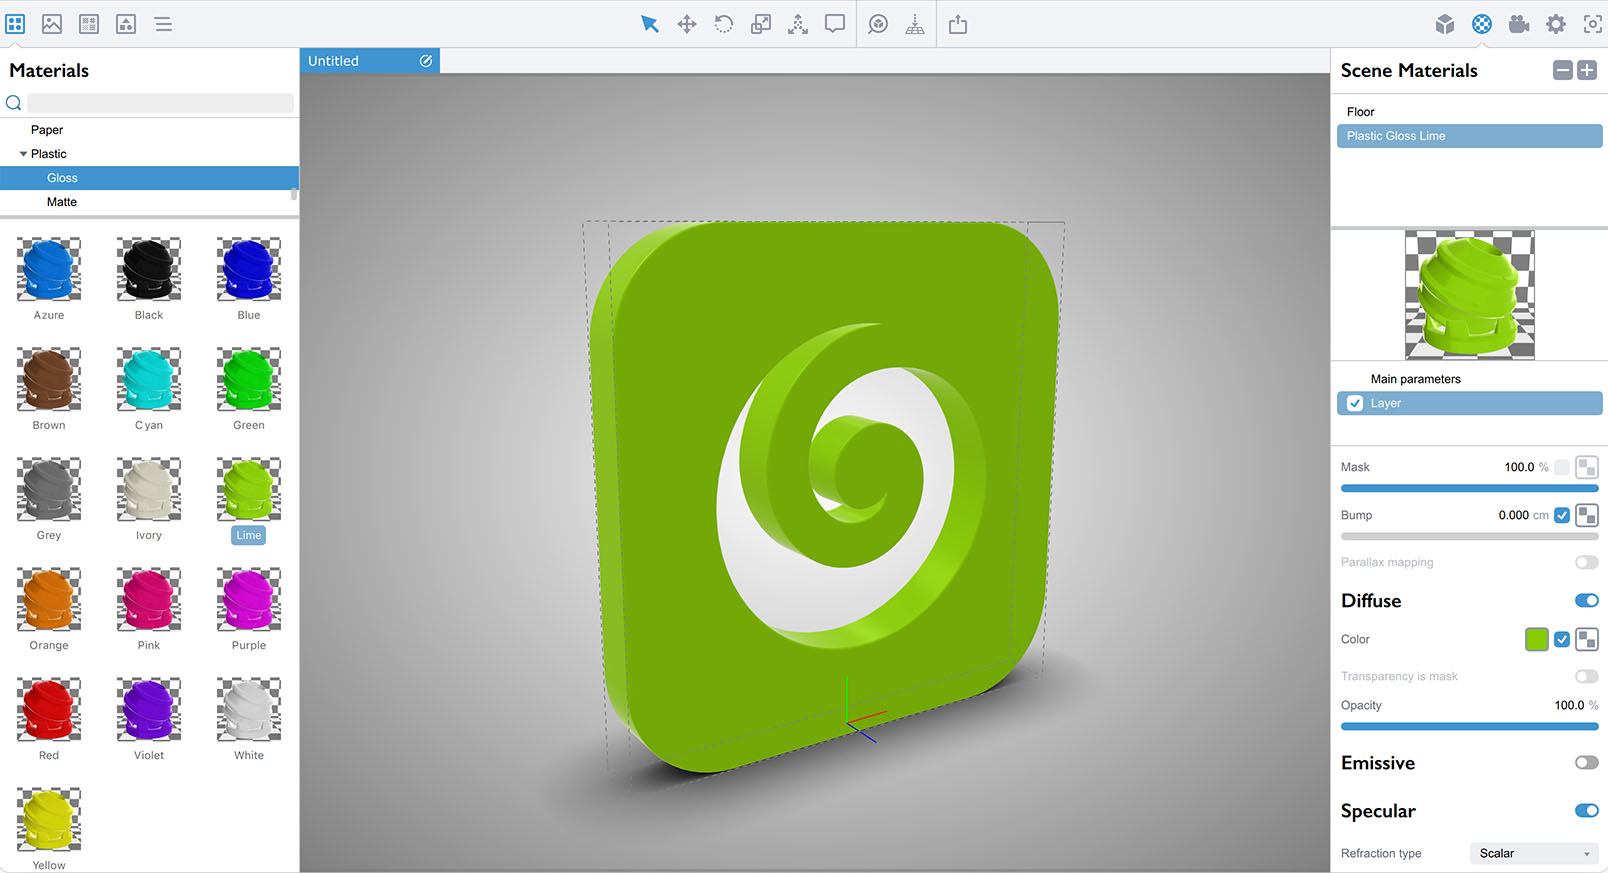This screenshot has width=1608, height=873.
Task: Click the snap to ground icon
Action: [x=915, y=24]
